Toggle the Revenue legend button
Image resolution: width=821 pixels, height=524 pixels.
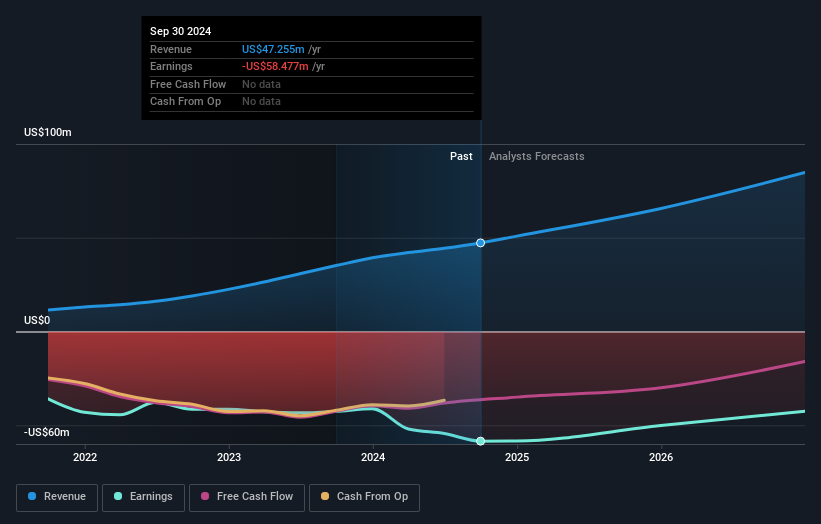57,497
